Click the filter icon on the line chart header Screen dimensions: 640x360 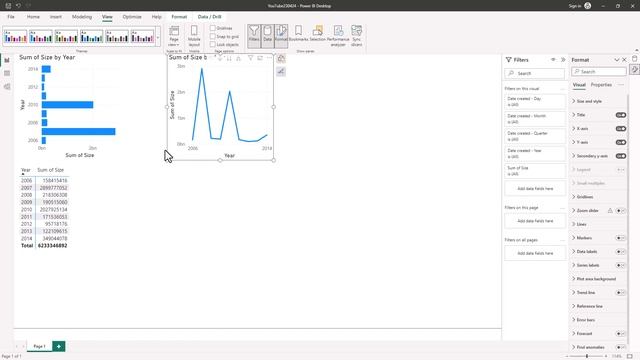point(250,58)
